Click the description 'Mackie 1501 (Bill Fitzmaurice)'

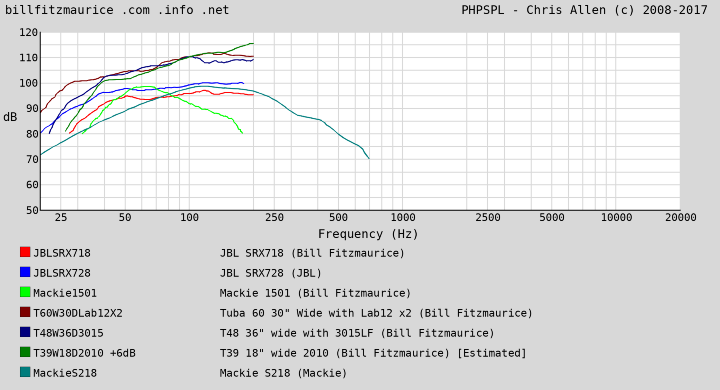[x=315, y=293]
